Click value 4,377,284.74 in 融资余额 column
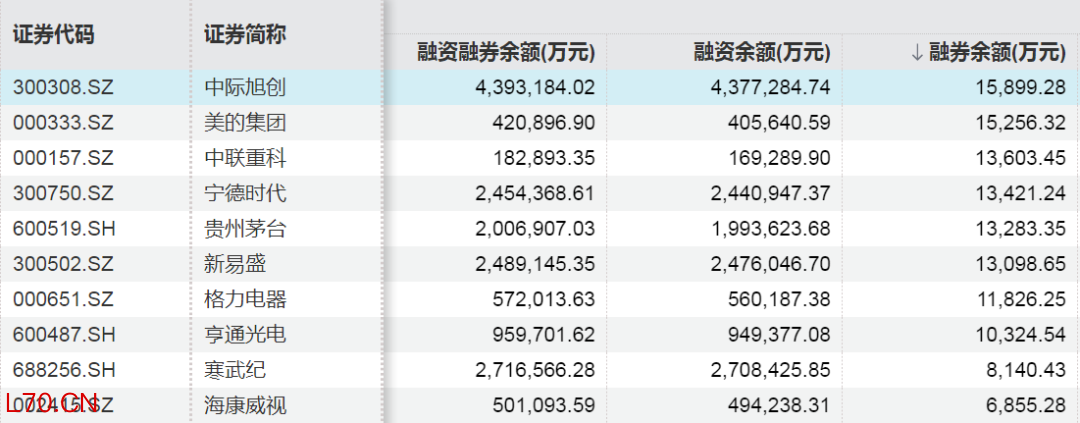Image resolution: width=1080 pixels, height=423 pixels. click(x=771, y=87)
